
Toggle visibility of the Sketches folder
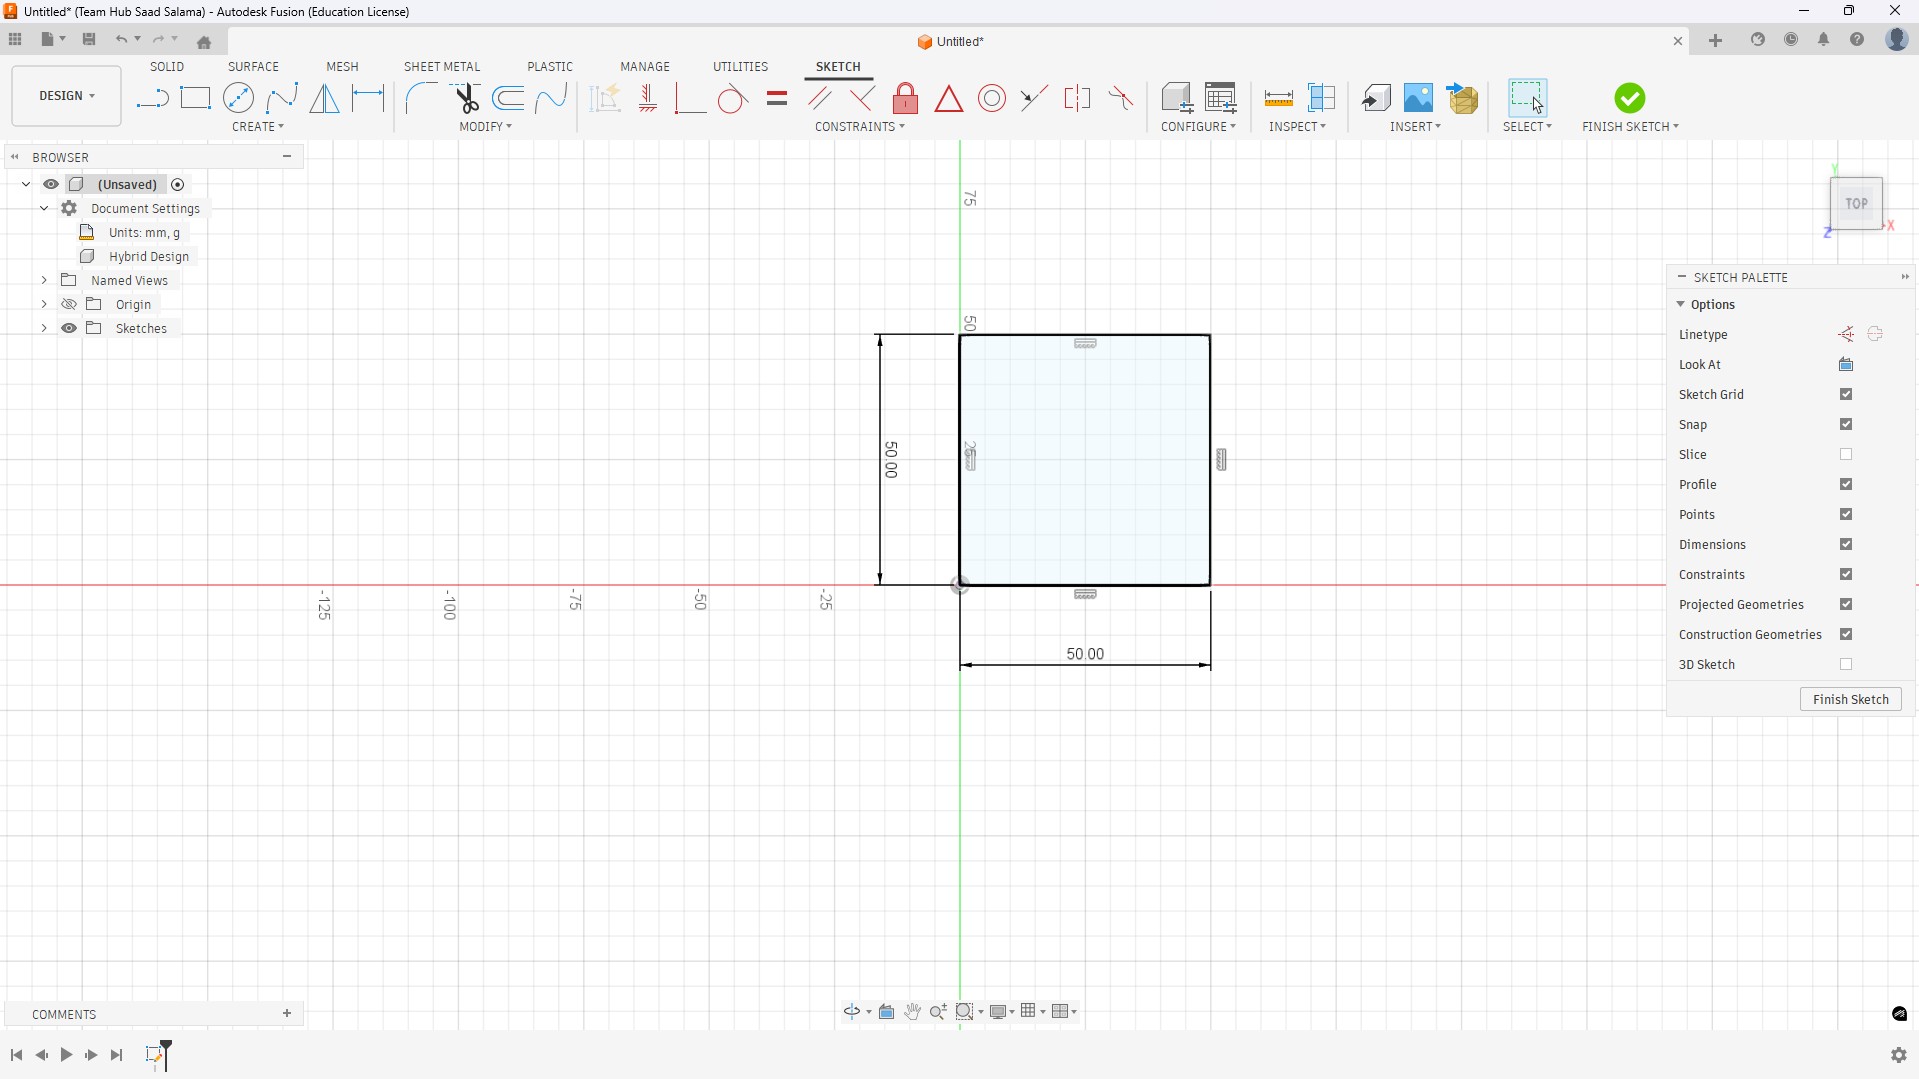tap(69, 329)
